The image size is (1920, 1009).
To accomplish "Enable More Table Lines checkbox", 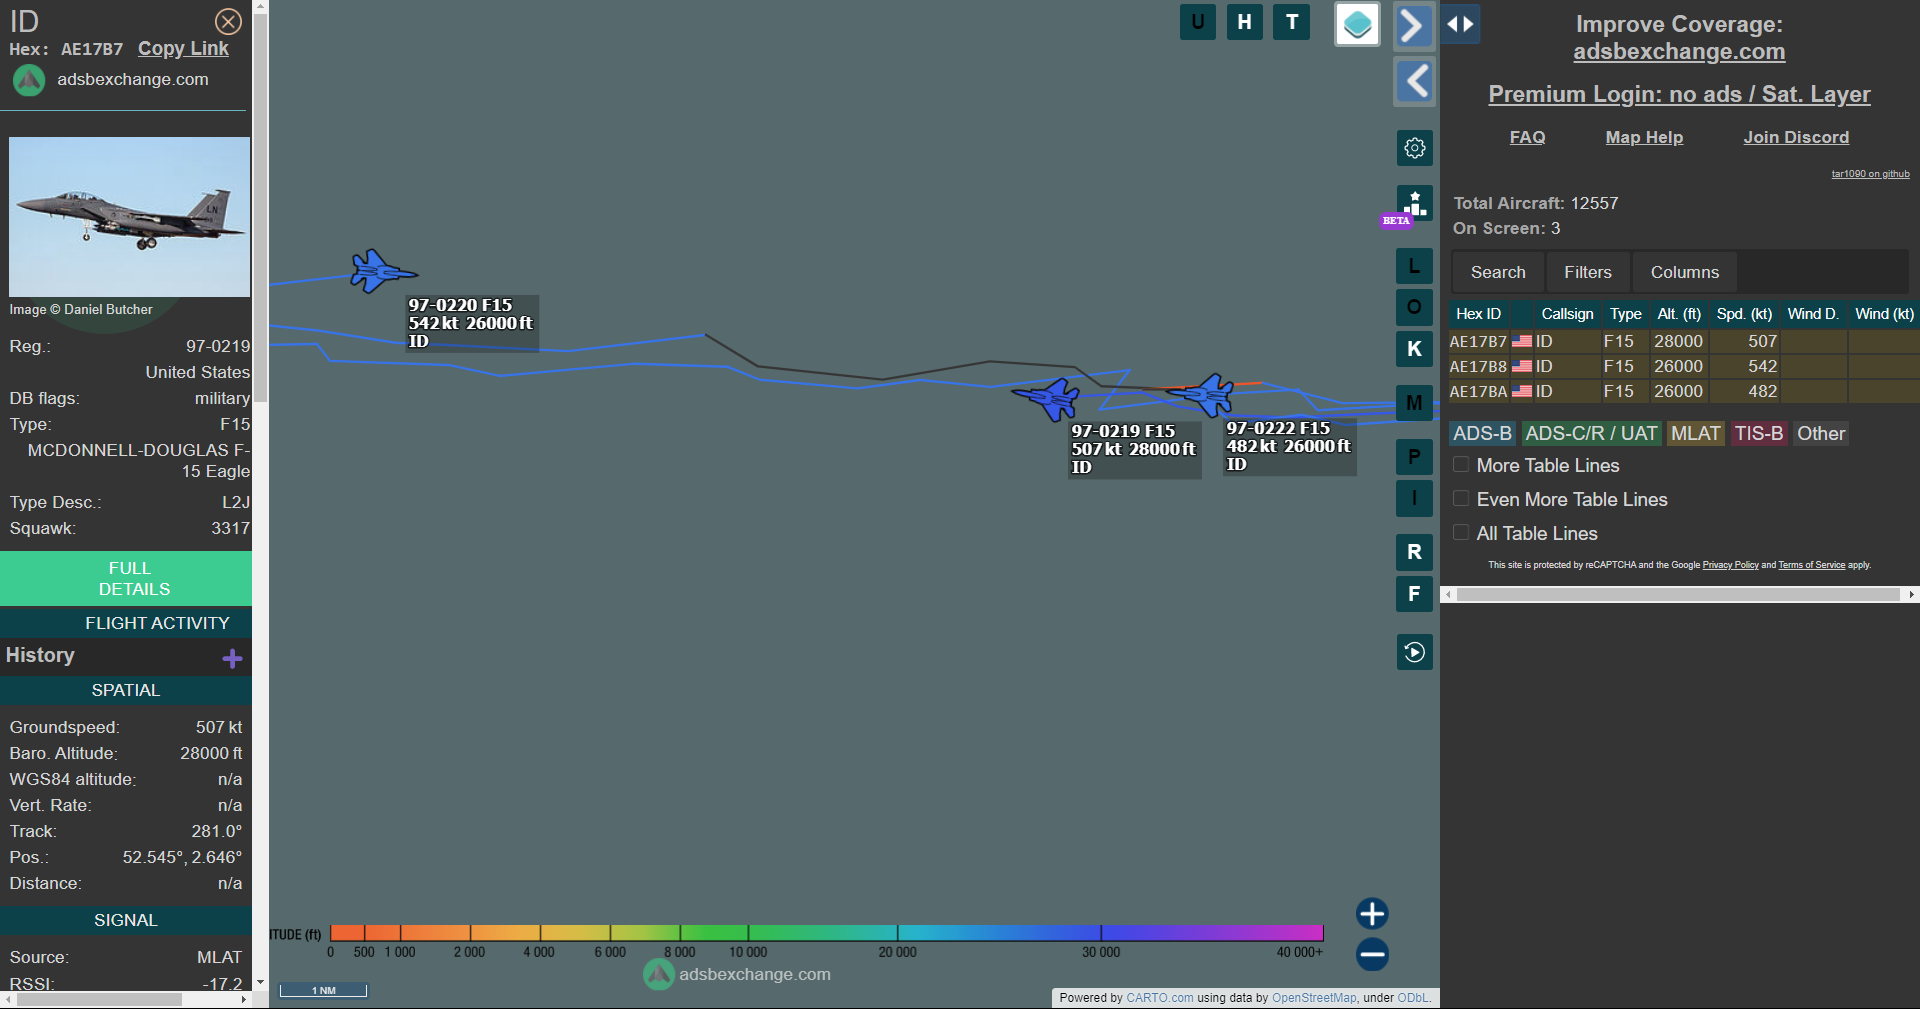I will [1461, 465].
